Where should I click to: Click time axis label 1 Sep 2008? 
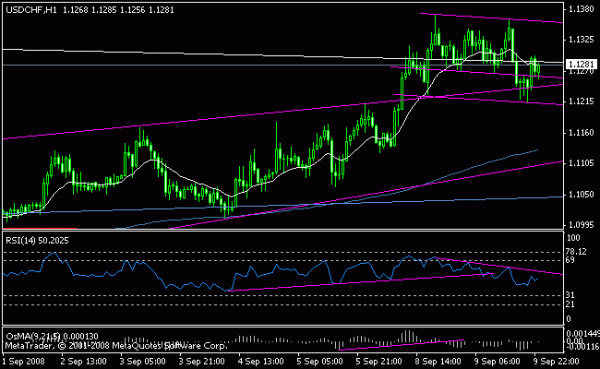24,361
